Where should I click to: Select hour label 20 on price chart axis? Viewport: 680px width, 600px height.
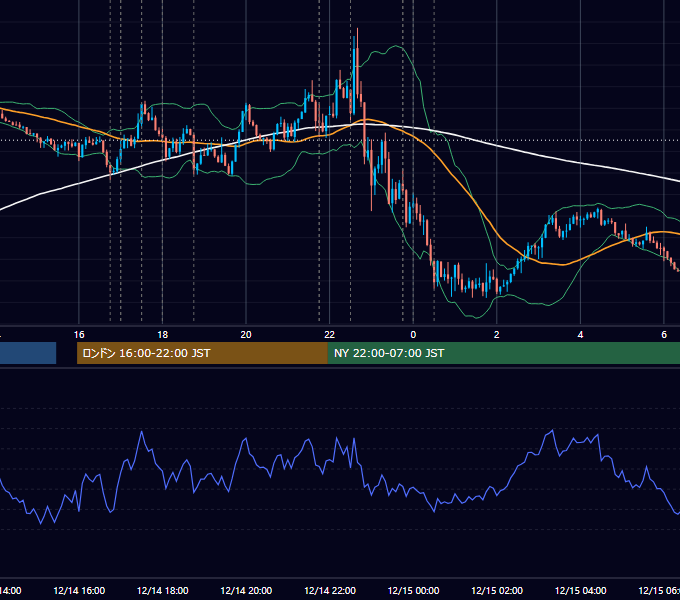(x=246, y=335)
